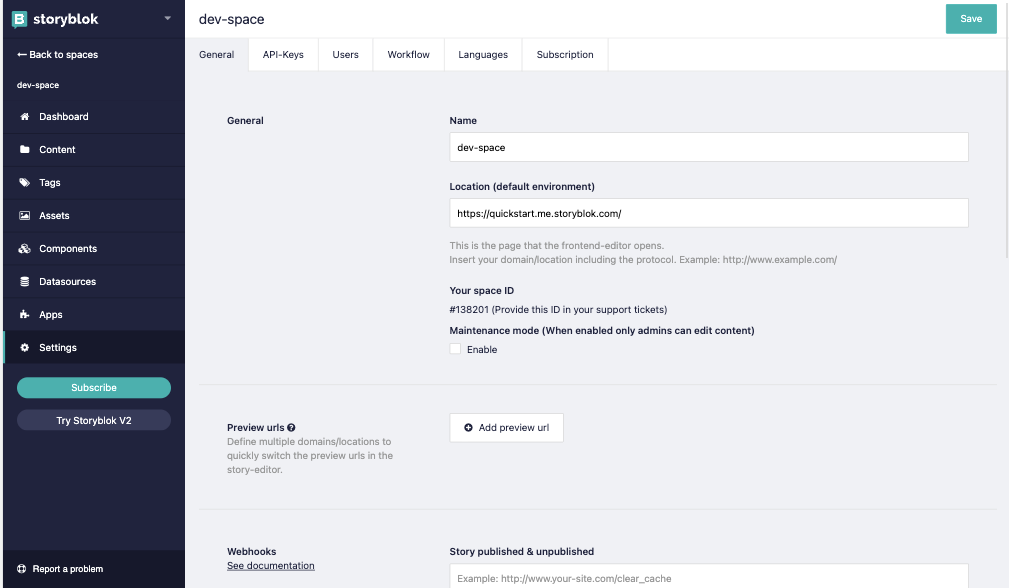Click the Add preview url button
1009x588 pixels.
pos(506,428)
